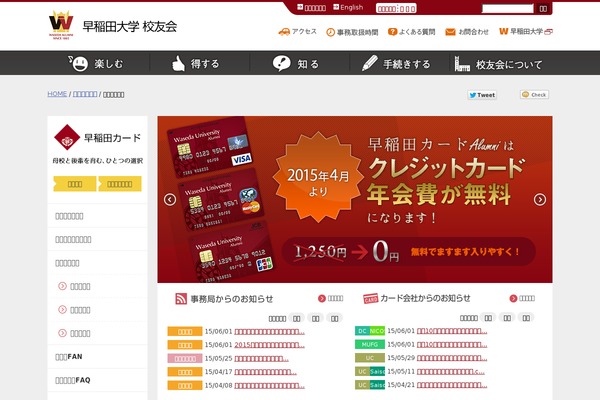
Task: Show next banner slide arrow
Action: click(540, 199)
